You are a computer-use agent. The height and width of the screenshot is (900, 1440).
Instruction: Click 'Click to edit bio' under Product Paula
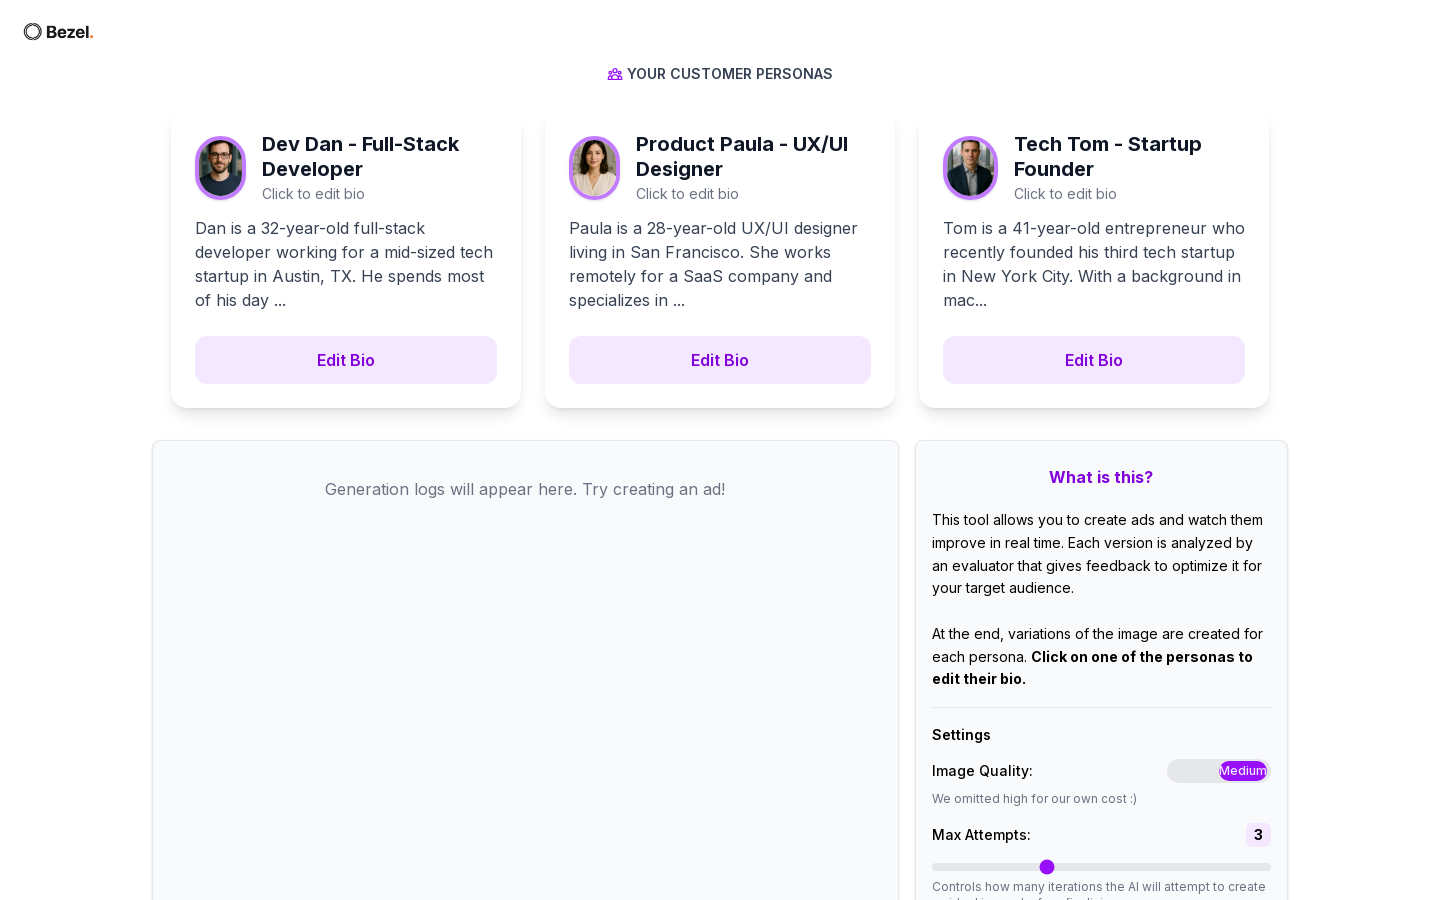687,194
